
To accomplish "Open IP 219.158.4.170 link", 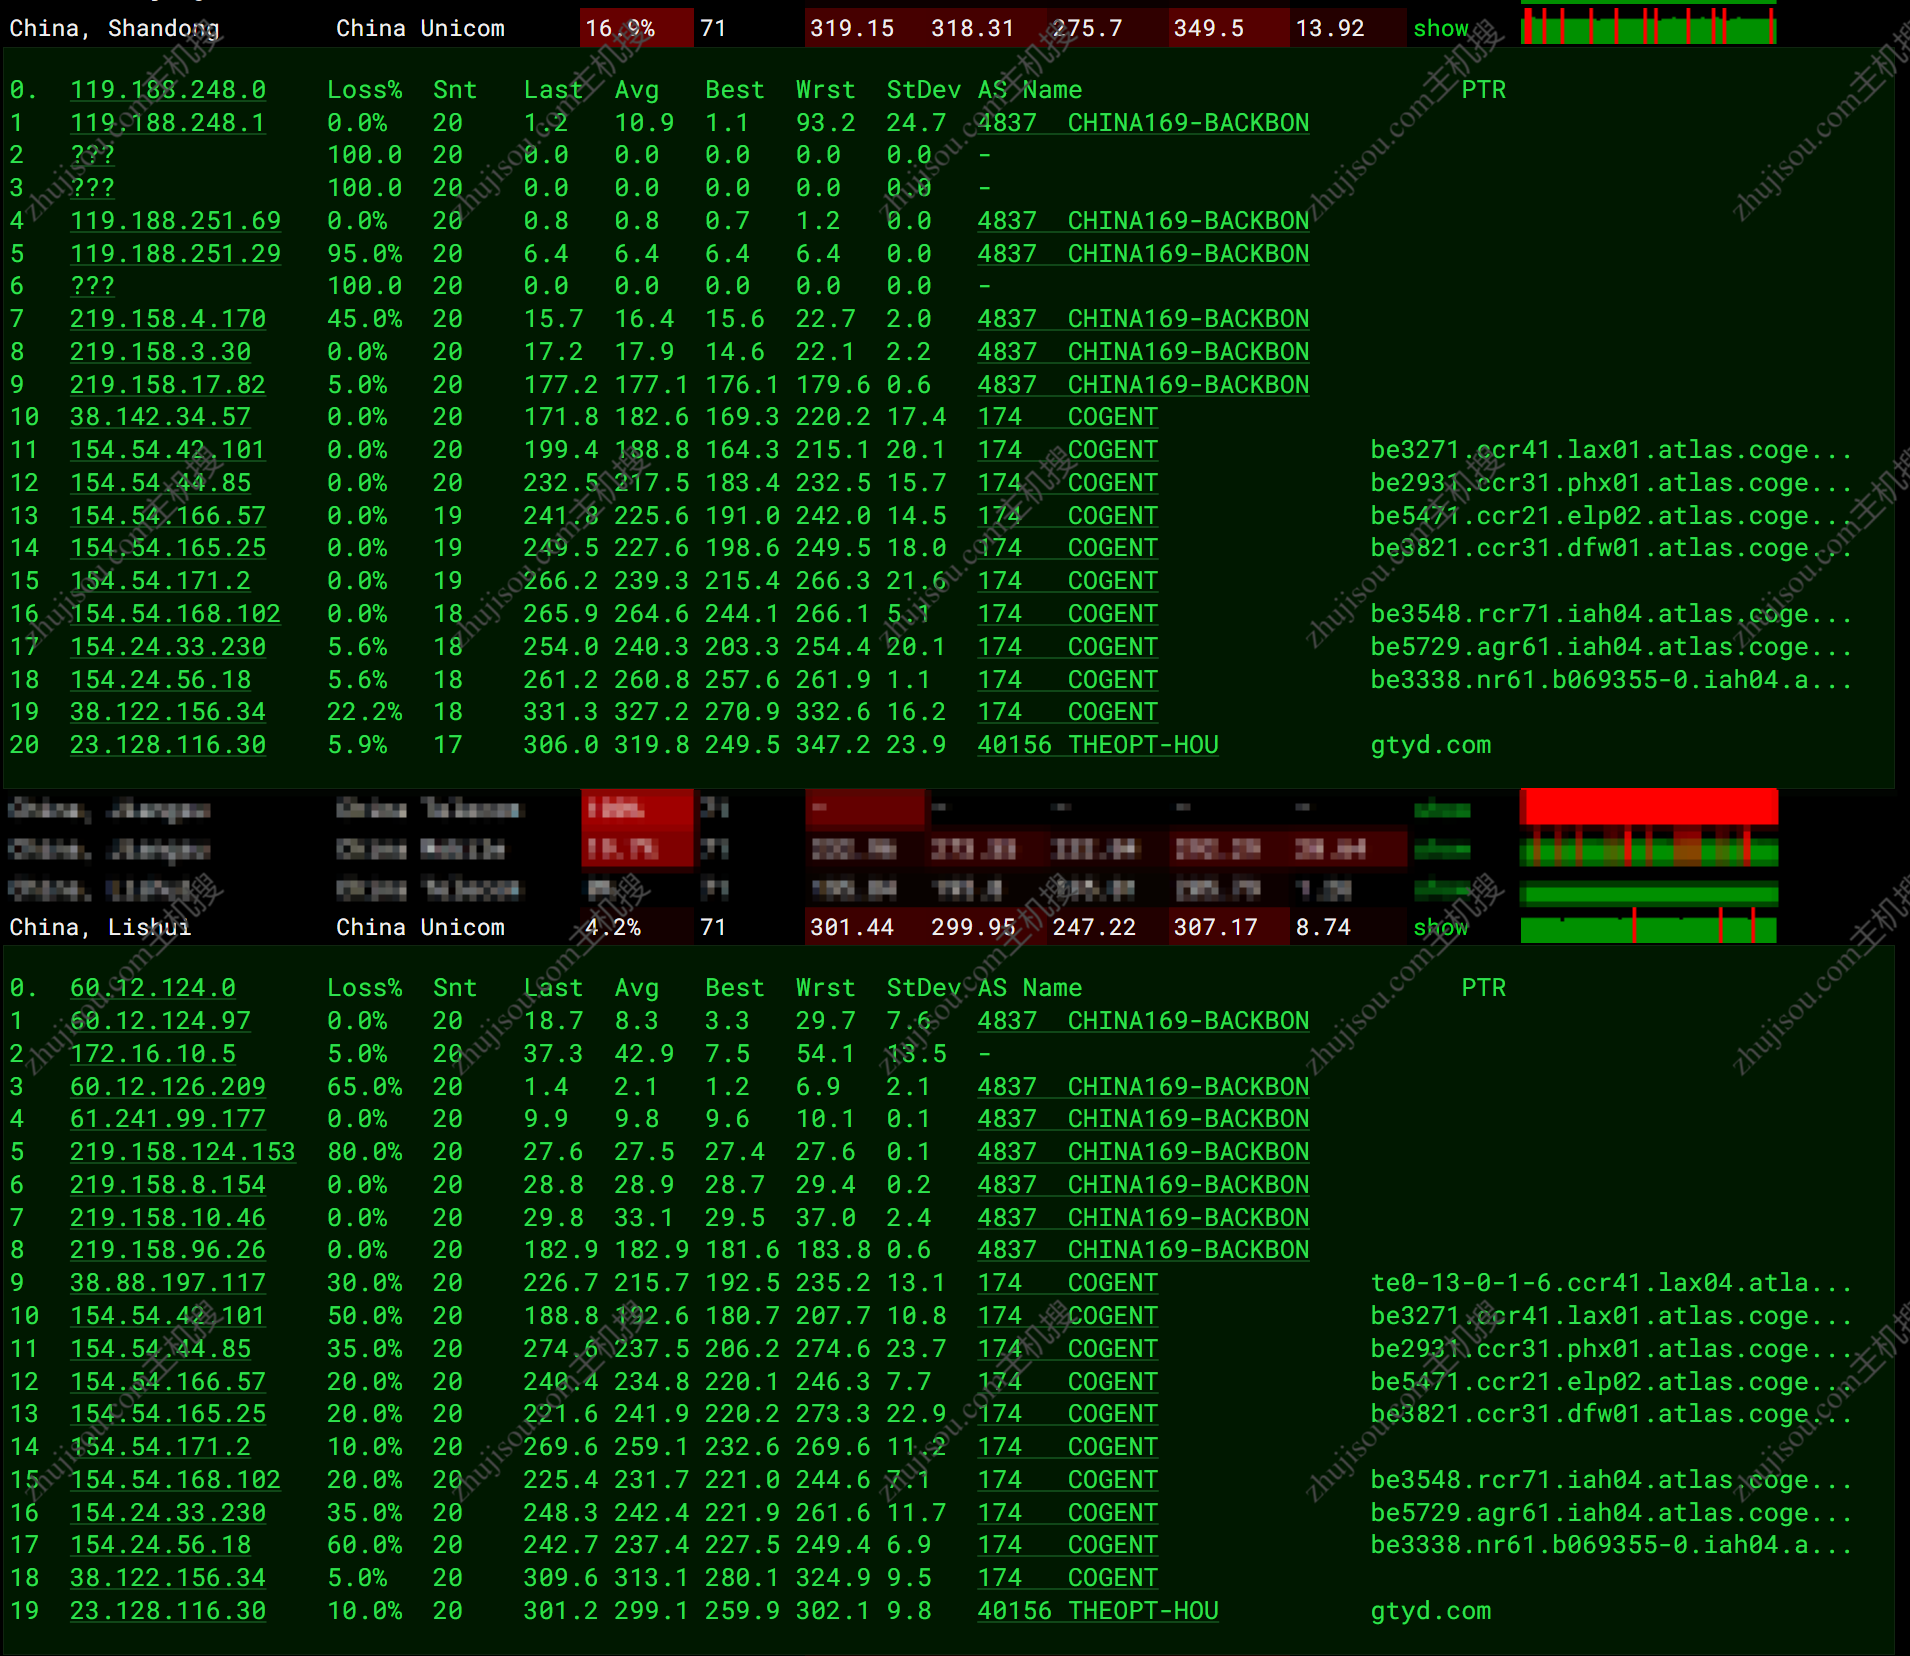I will pos(168,319).
